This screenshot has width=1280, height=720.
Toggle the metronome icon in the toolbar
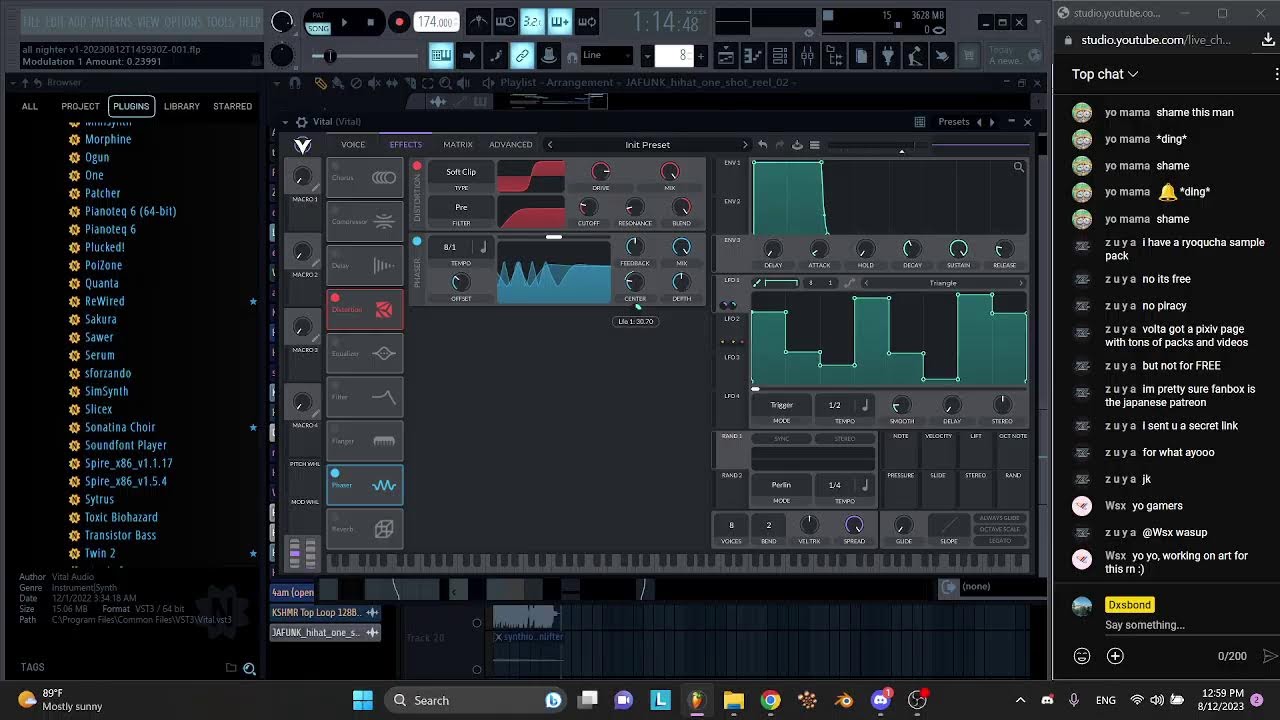pyautogui.click(x=478, y=22)
